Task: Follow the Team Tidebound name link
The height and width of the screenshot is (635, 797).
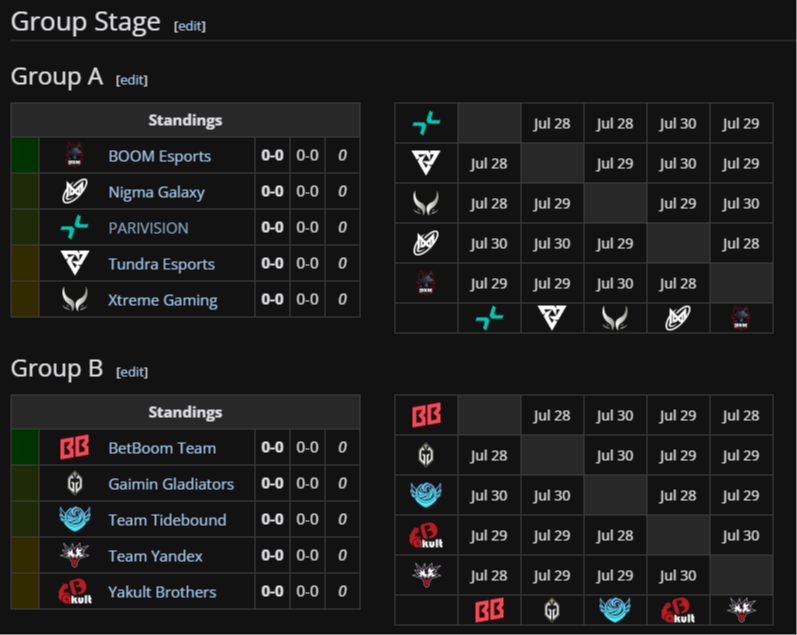Action: (167, 520)
